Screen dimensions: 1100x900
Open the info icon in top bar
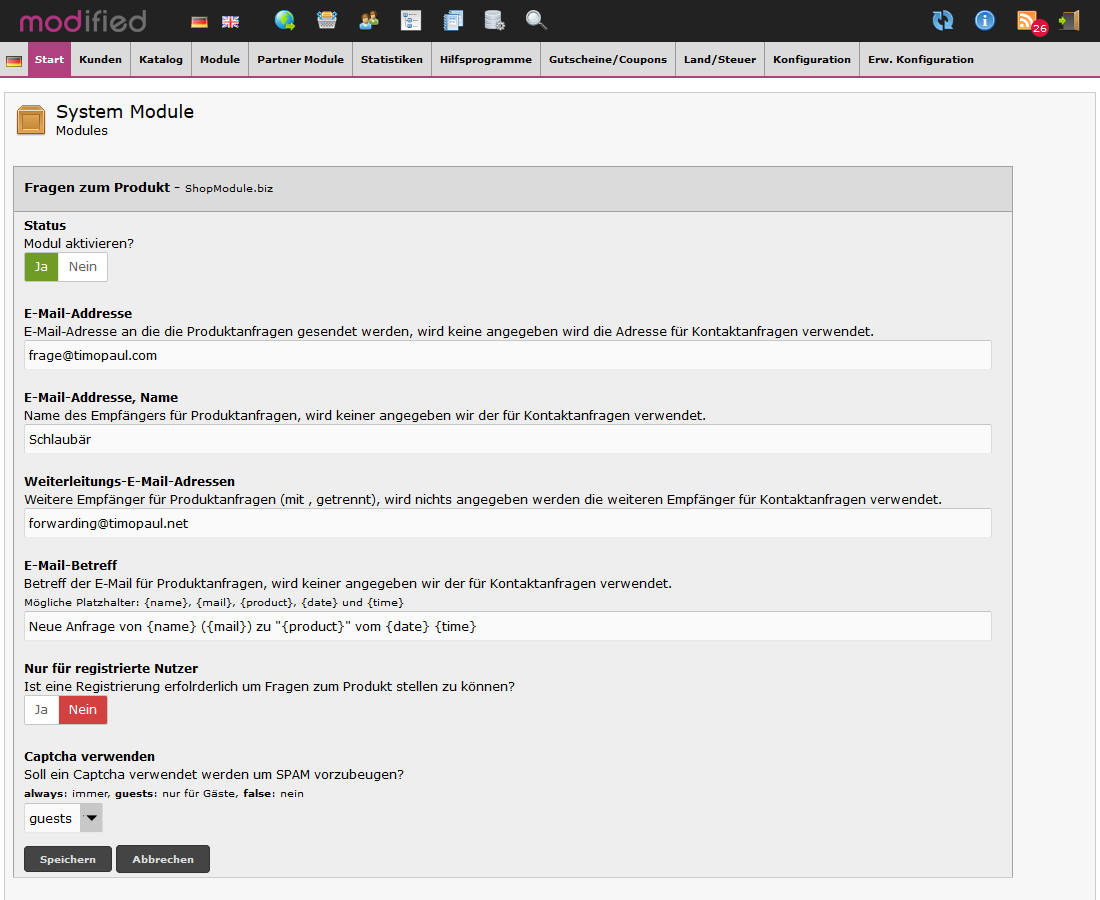tap(984, 20)
